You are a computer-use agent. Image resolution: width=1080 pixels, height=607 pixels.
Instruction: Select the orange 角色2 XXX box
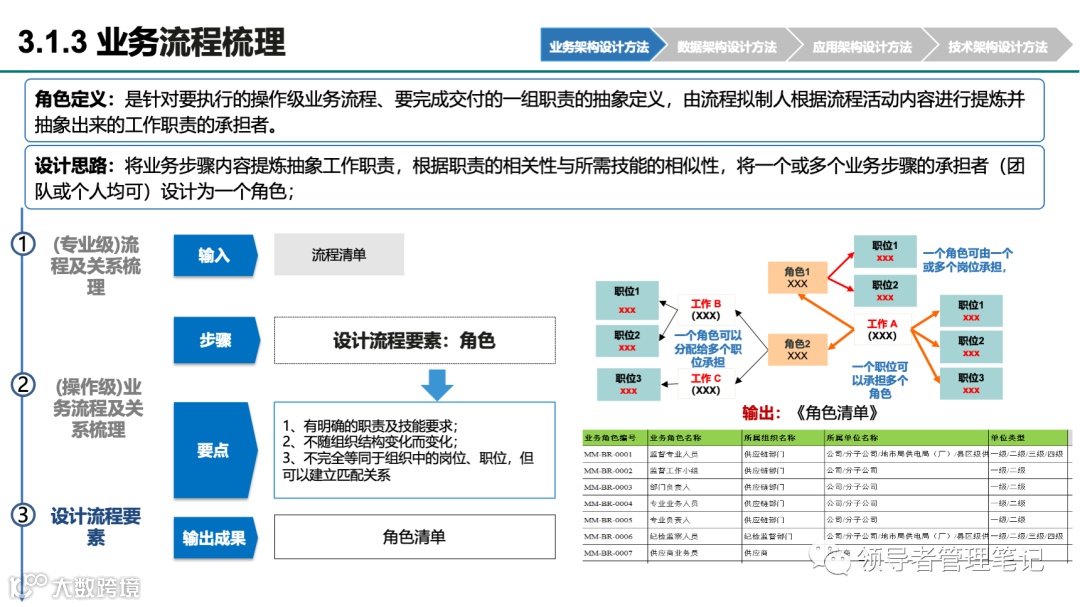[797, 349]
